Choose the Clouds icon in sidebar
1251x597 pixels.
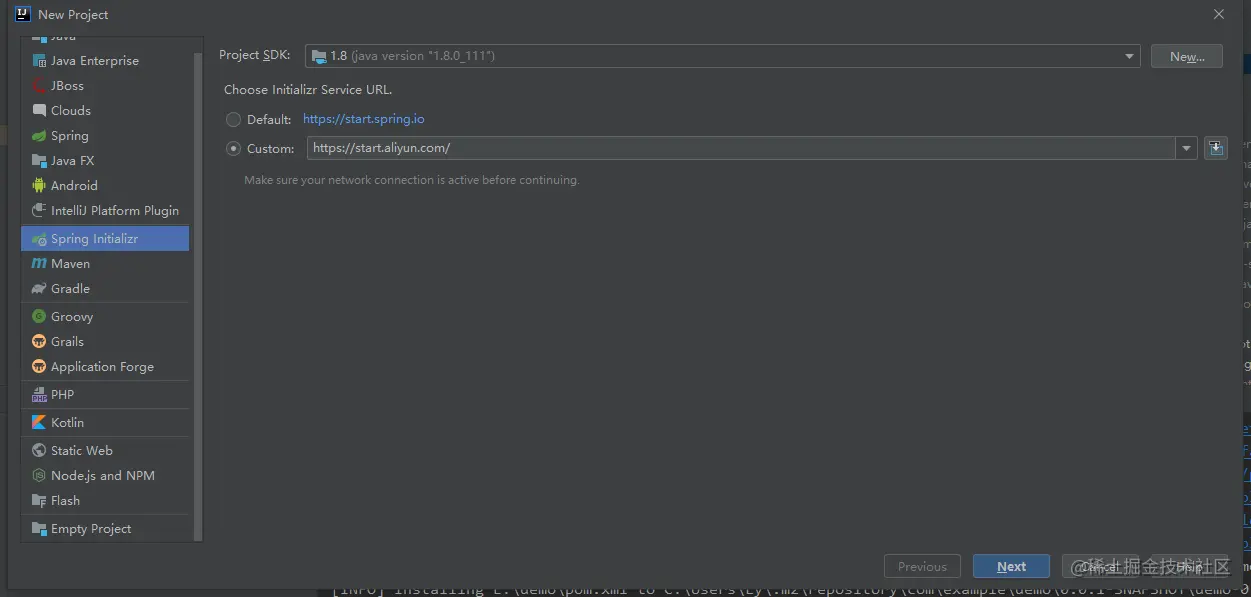(39, 111)
